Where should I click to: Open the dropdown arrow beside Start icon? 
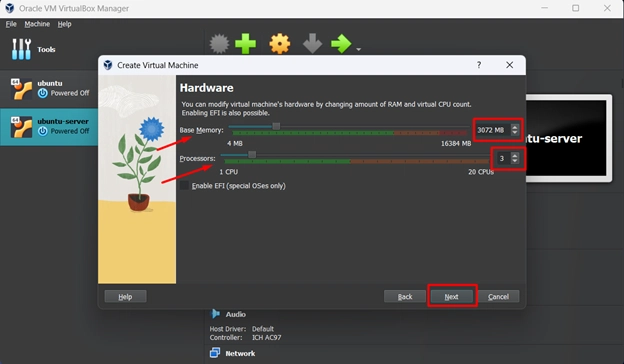tap(359, 49)
